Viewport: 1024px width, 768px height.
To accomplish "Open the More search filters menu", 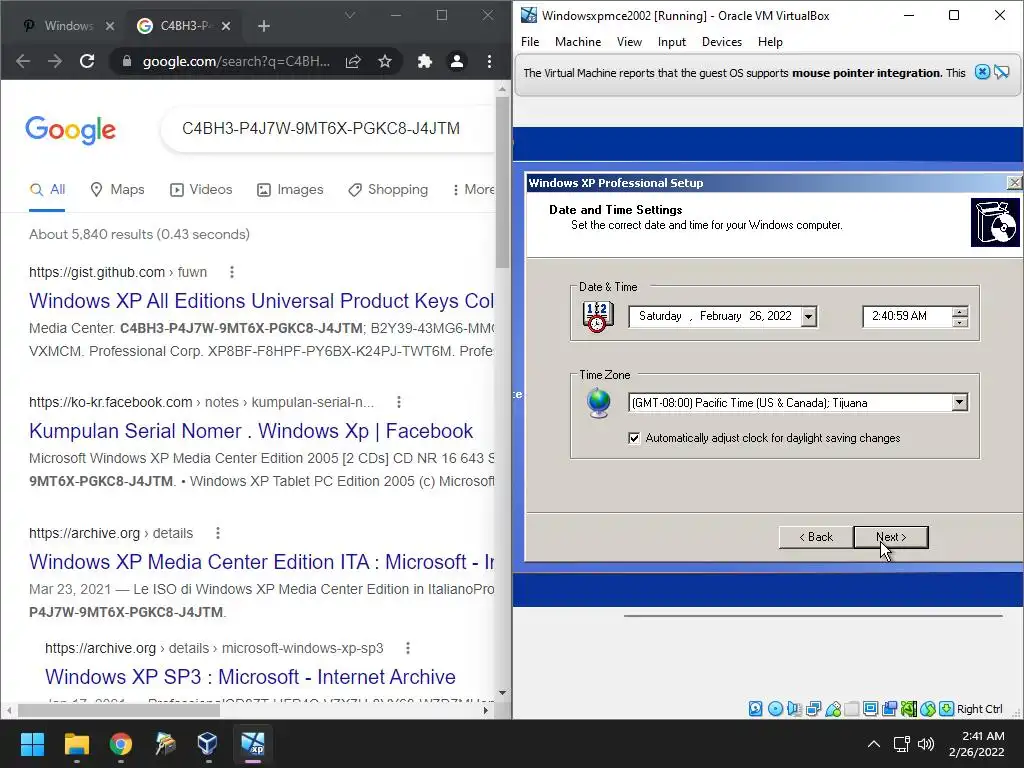I will tap(473, 189).
